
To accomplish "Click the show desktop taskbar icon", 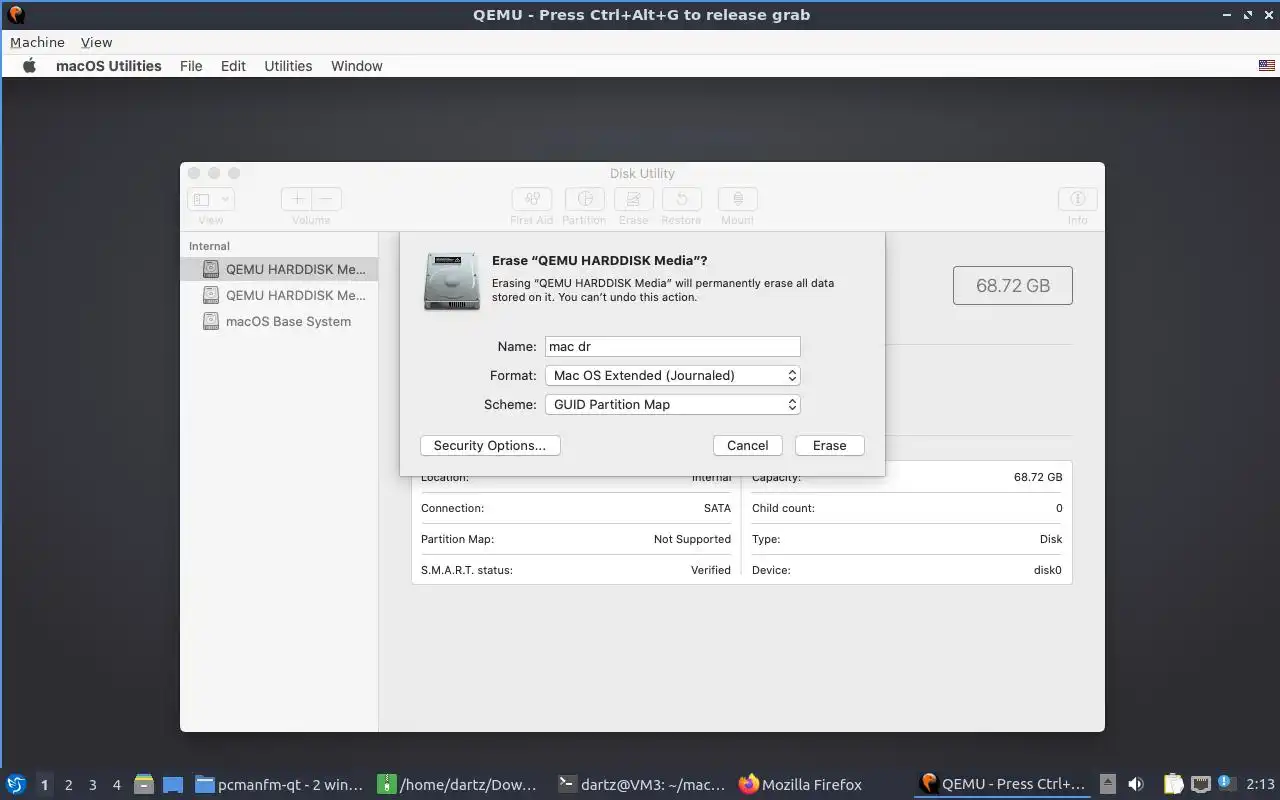I will (172, 784).
